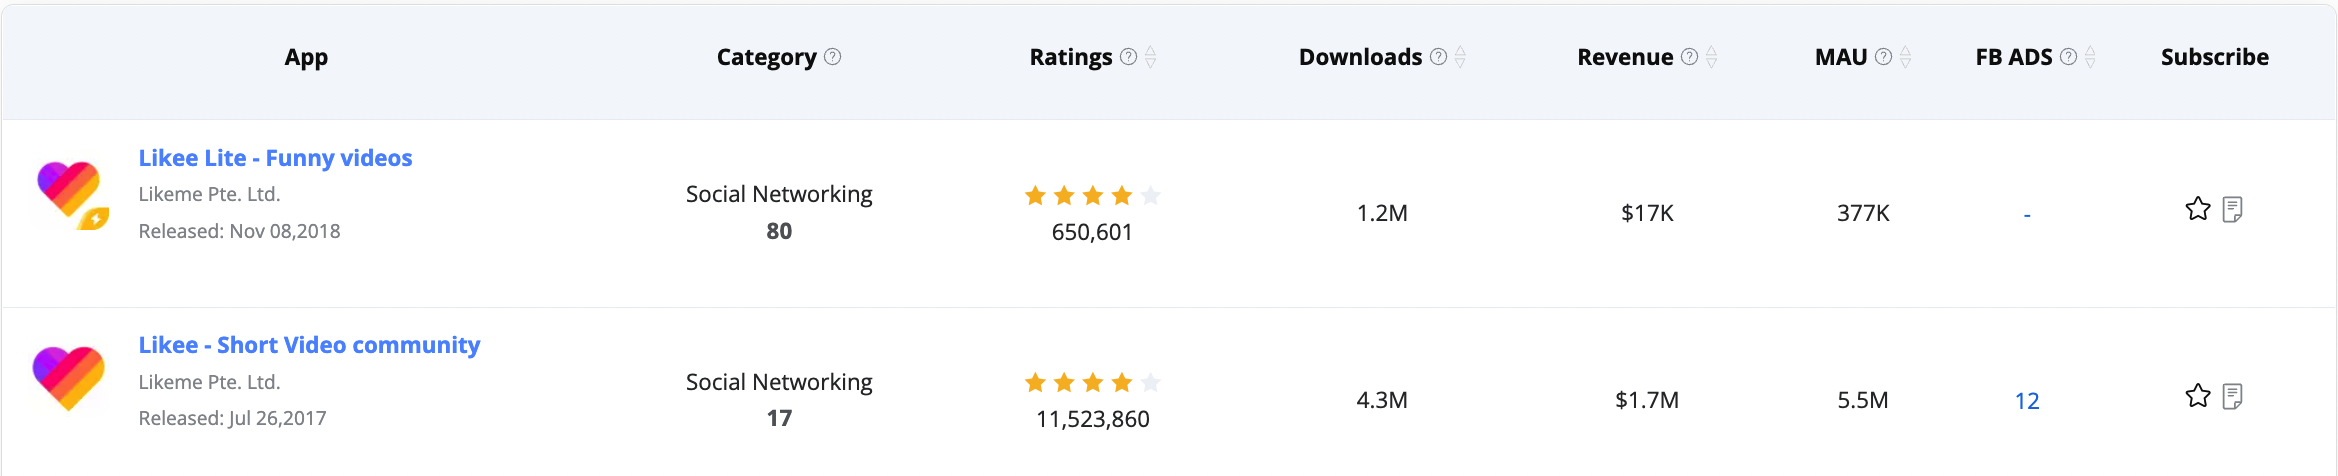2338x476 pixels.
Task: Click the Likee Lite app icon thumbnail
Action: click(x=70, y=193)
